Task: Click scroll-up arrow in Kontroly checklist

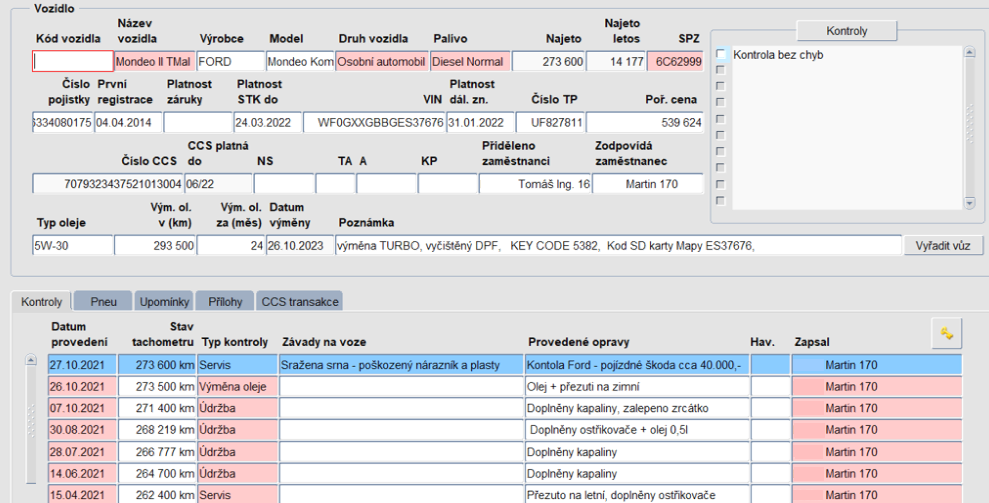Action: (968, 53)
